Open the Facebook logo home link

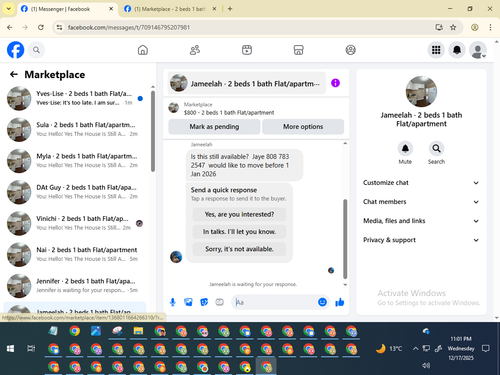tap(16, 50)
